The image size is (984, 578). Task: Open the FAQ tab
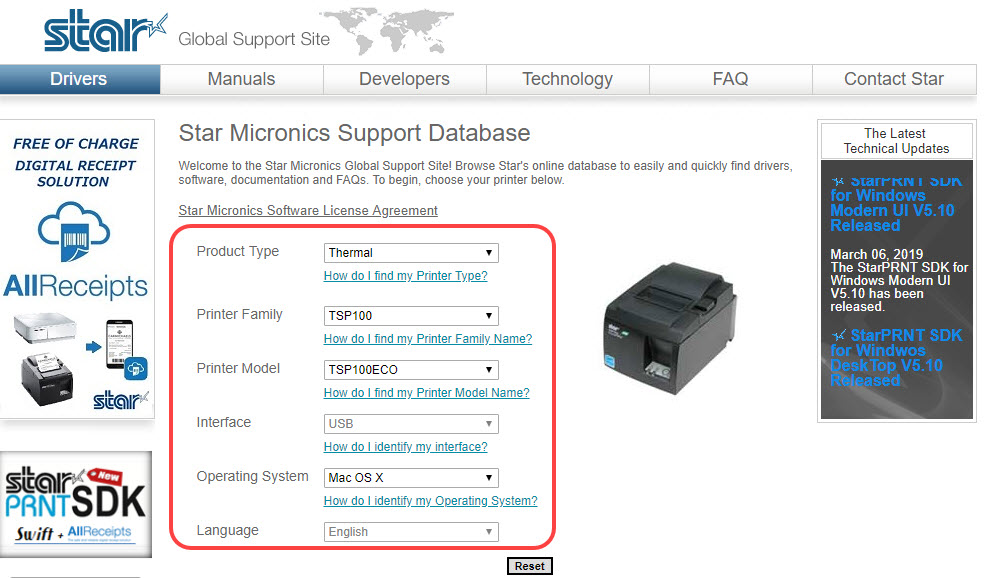[x=730, y=79]
